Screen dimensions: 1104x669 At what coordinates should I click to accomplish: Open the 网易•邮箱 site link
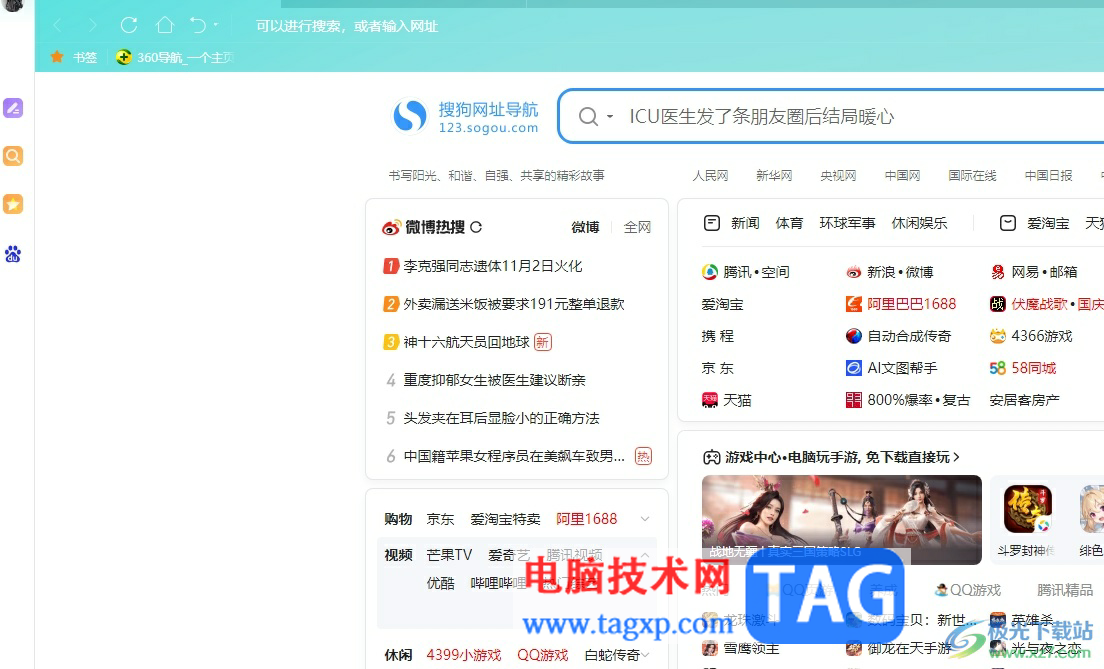[1034, 272]
